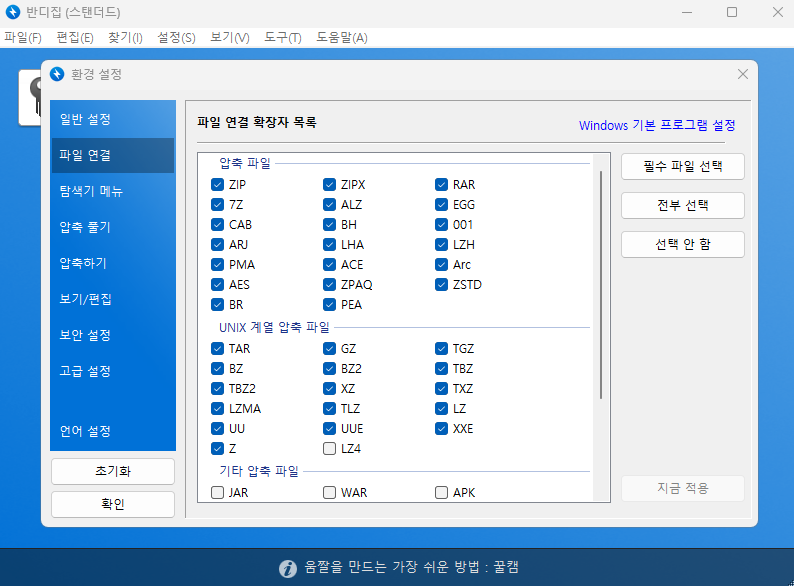
Task: Toggle the ZPAQ checkbox
Action: (x=329, y=285)
